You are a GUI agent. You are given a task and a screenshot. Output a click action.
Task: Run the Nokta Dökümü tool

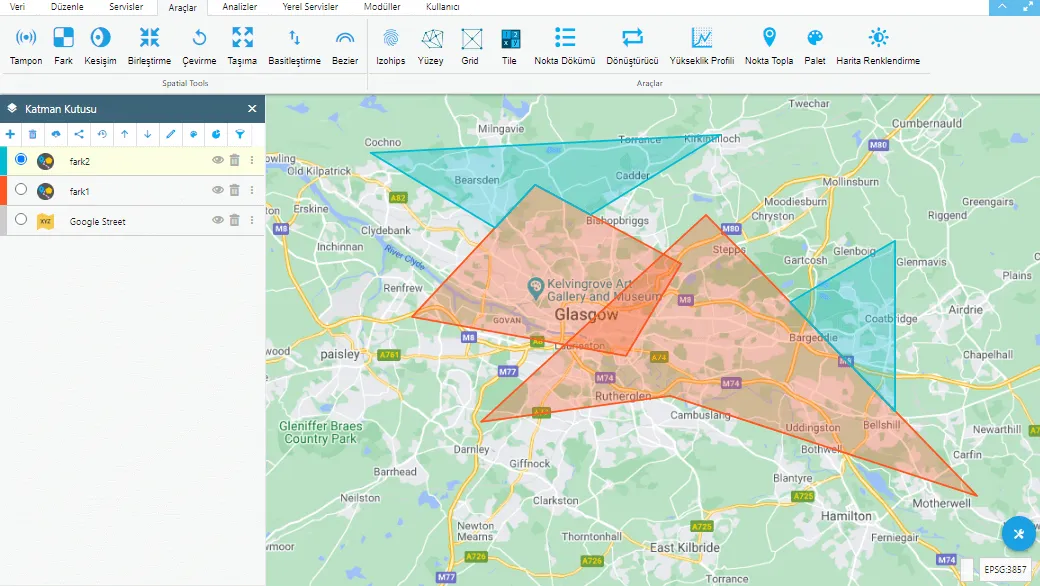pyautogui.click(x=564, y=46)
